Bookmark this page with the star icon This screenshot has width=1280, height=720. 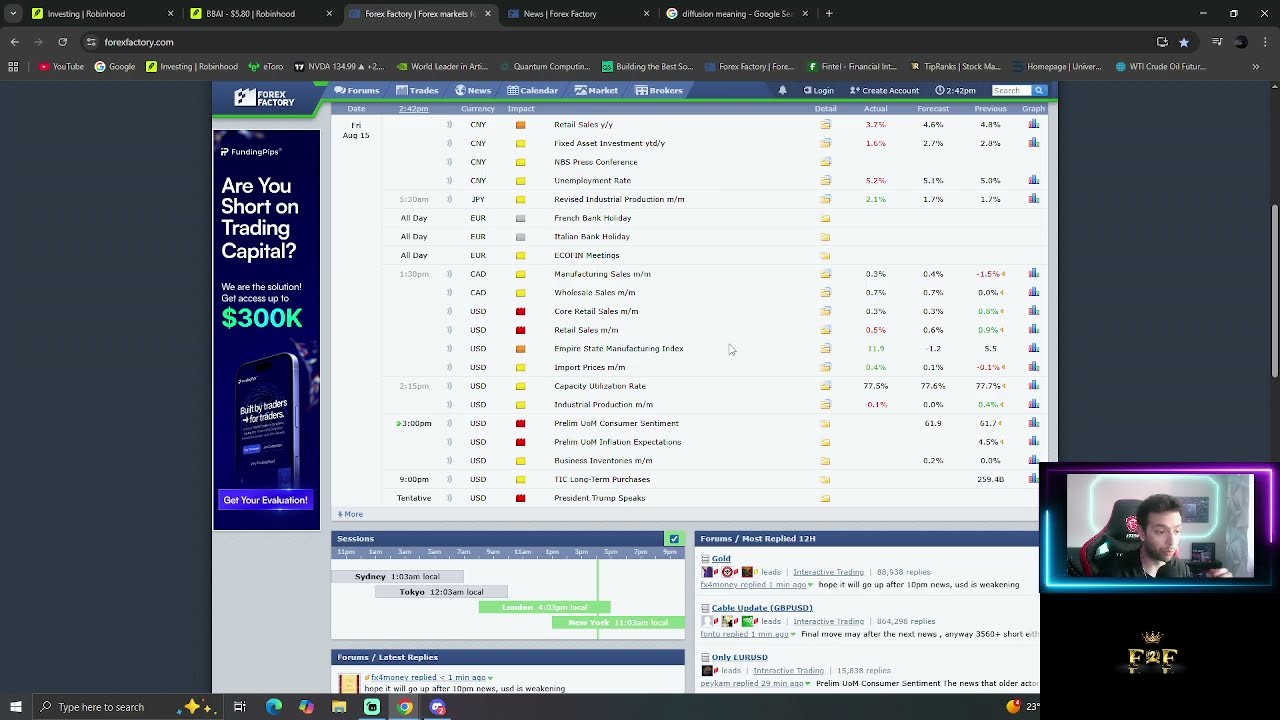click(1184, 42)
